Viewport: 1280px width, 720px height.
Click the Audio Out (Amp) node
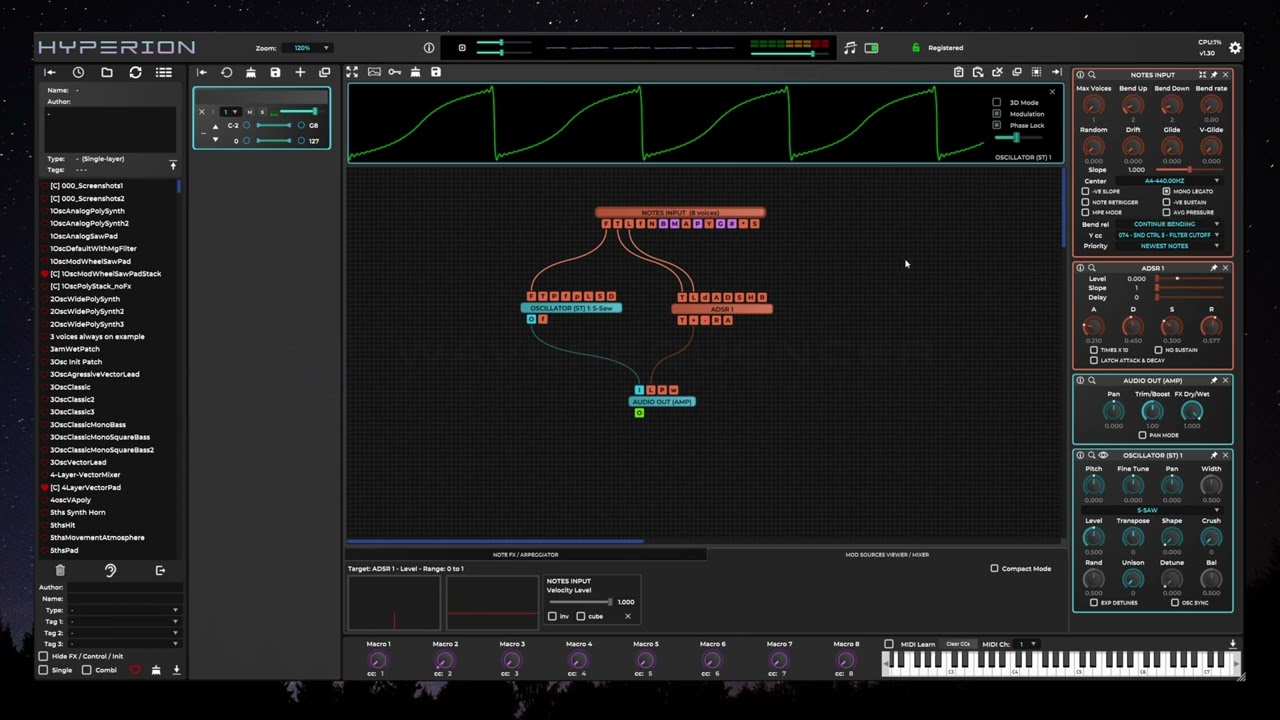pos(662,401)
